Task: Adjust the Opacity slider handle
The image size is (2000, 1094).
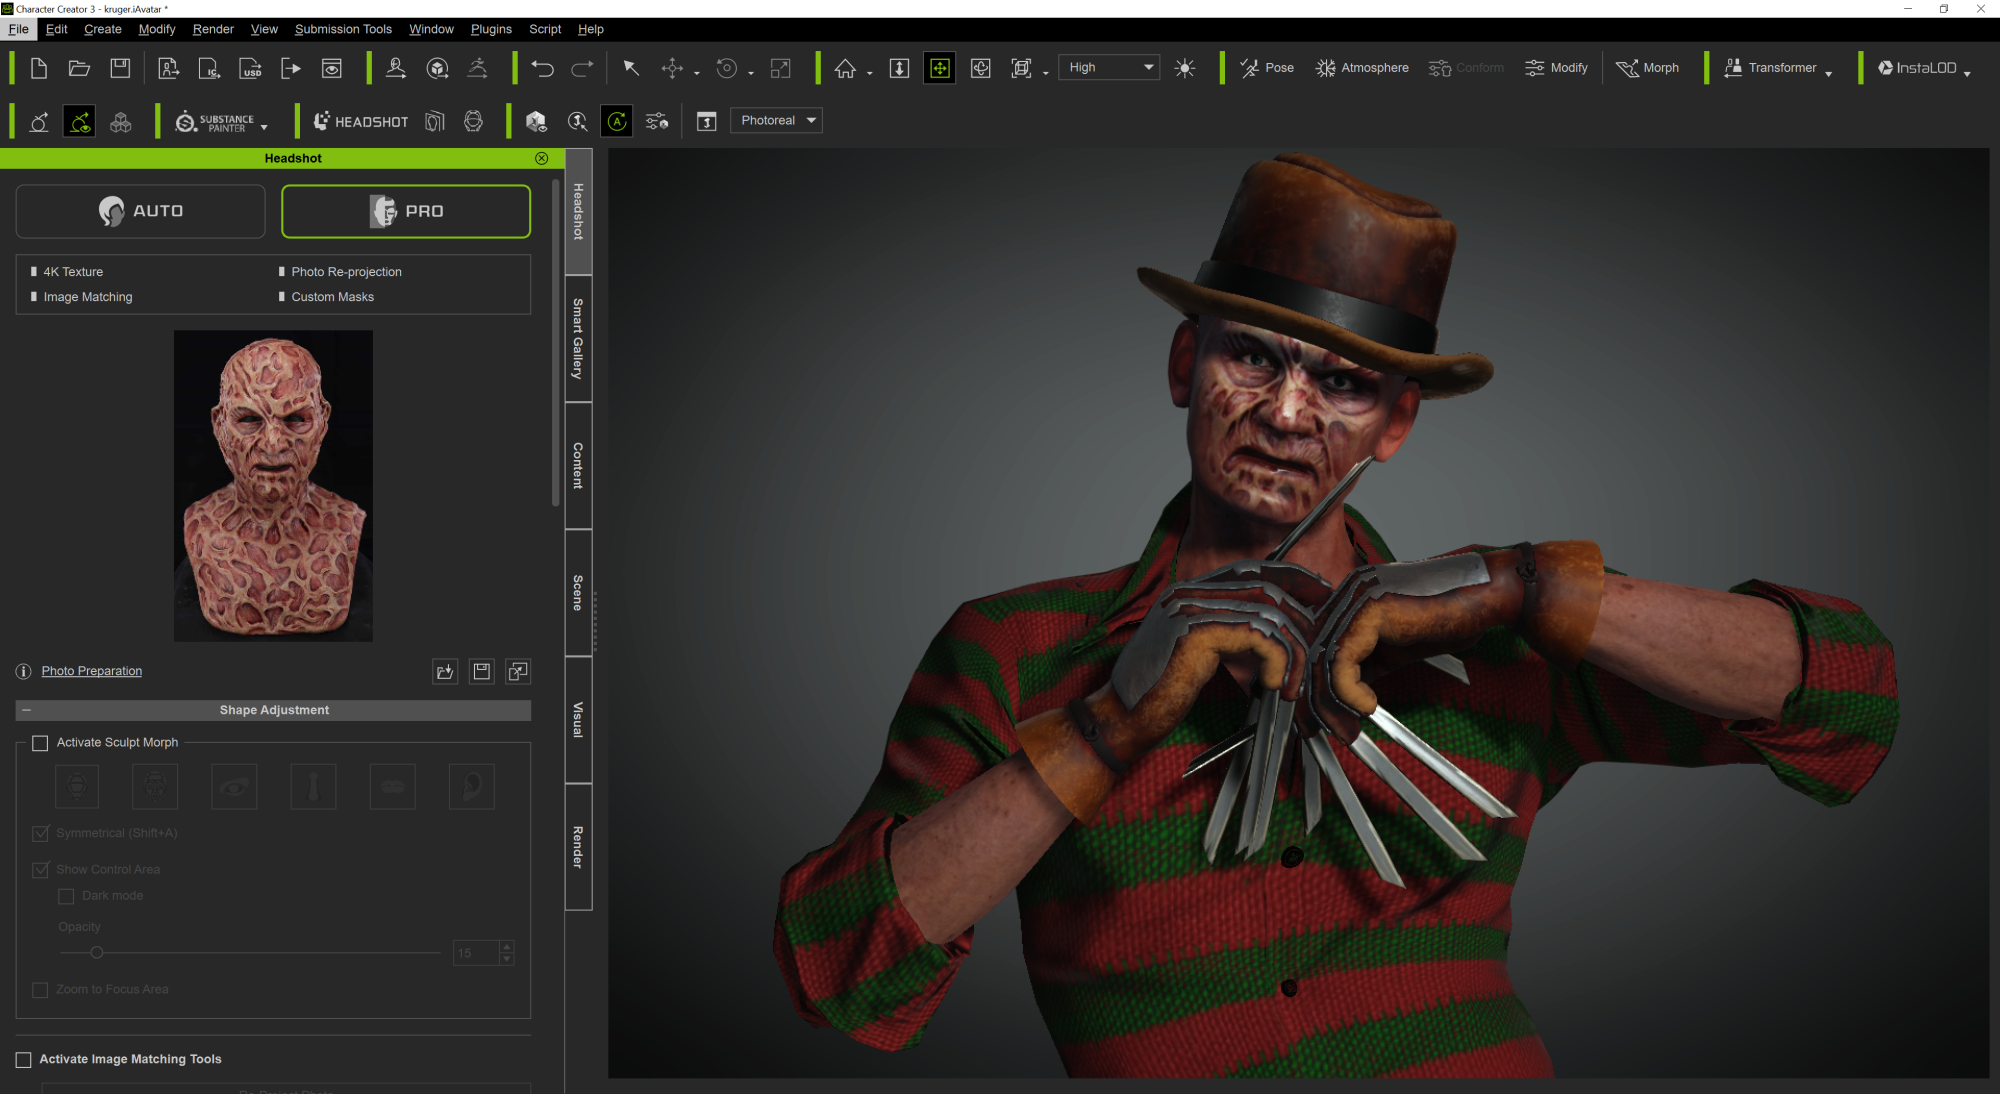Action: click(x=97, y=953)
